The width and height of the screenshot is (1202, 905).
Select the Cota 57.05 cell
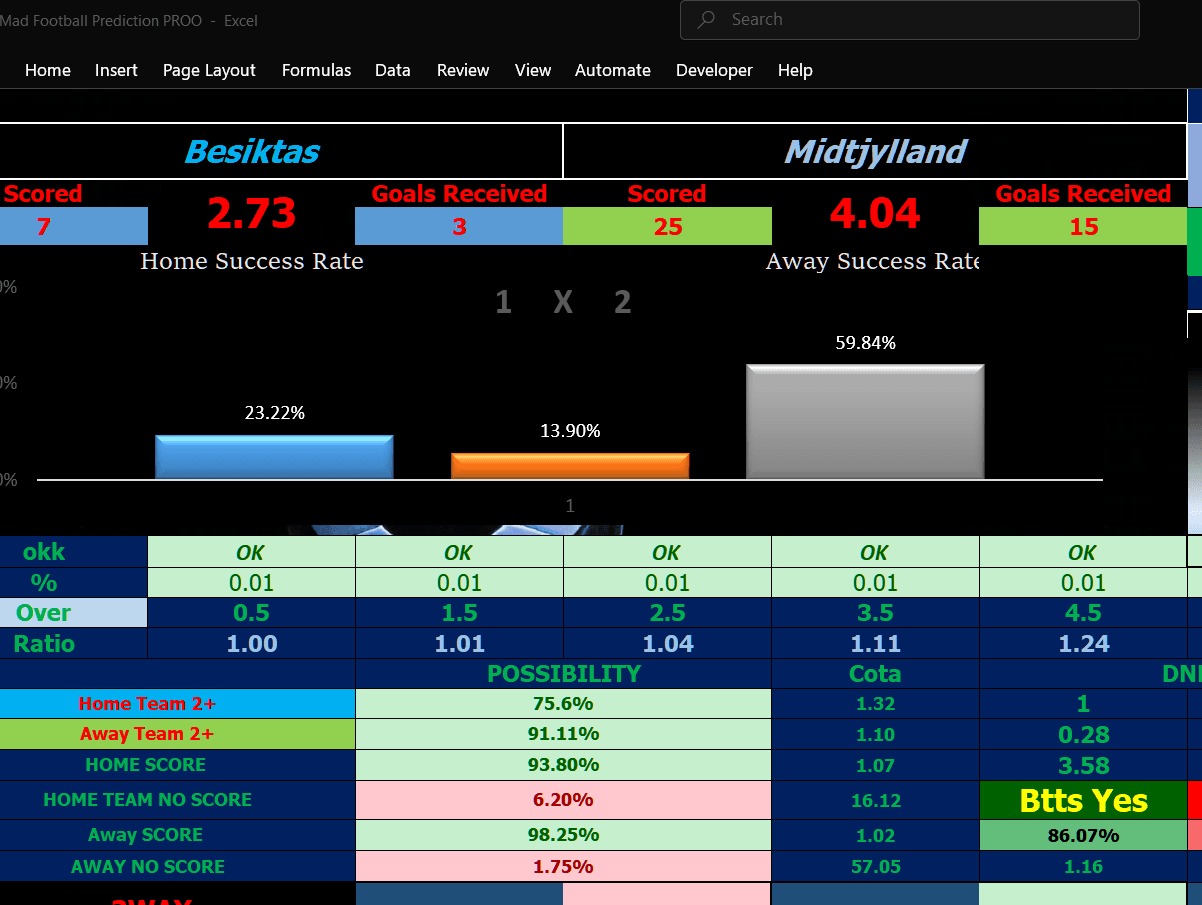[875, 866]
